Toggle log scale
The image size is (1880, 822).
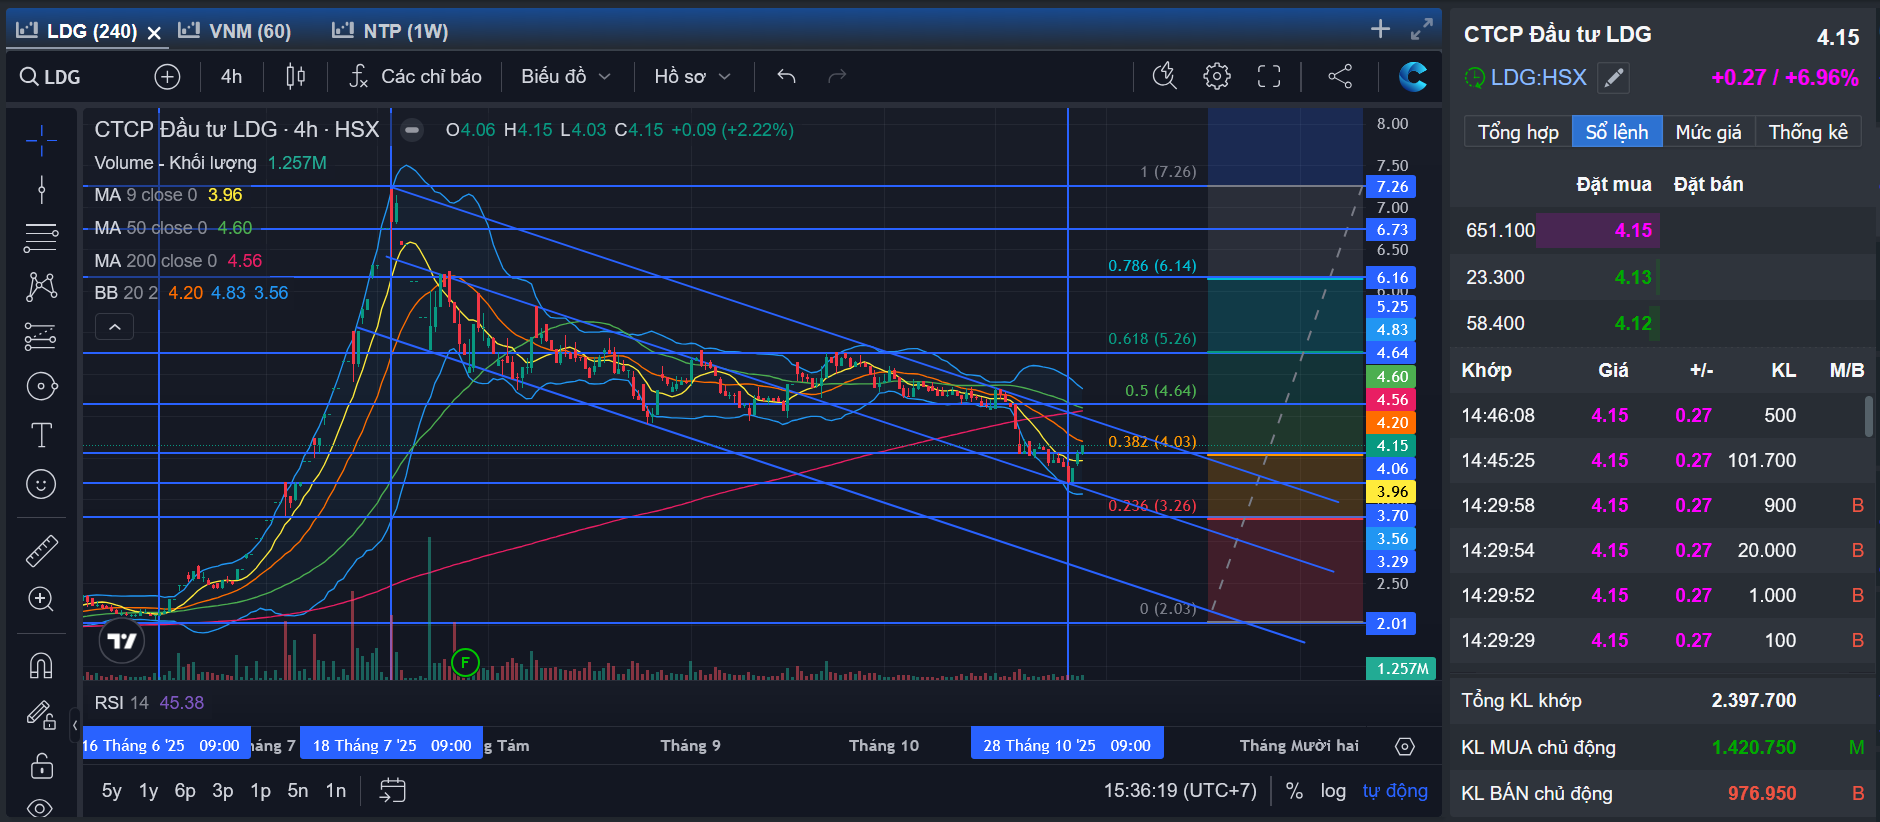(x=1333, y=791)
